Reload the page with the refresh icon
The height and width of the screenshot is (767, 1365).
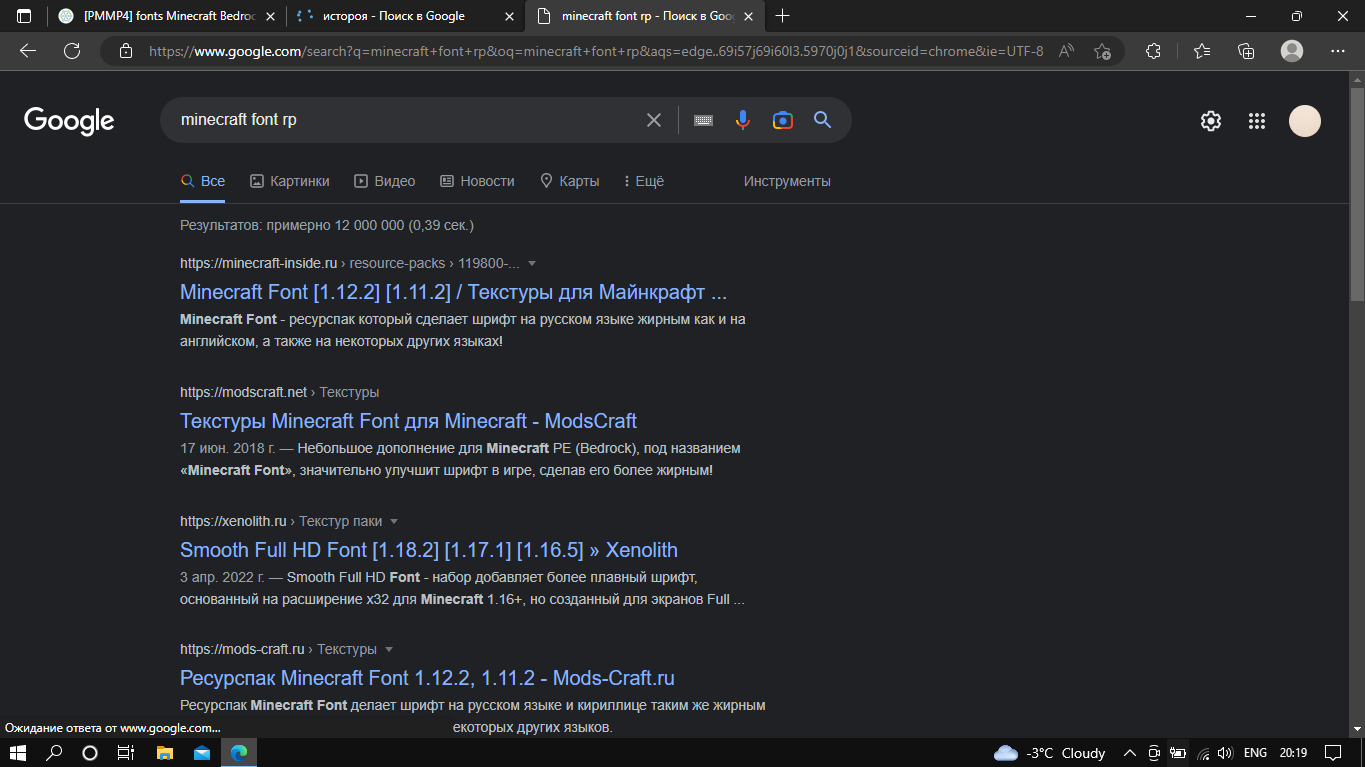click(x=72, y=51)
